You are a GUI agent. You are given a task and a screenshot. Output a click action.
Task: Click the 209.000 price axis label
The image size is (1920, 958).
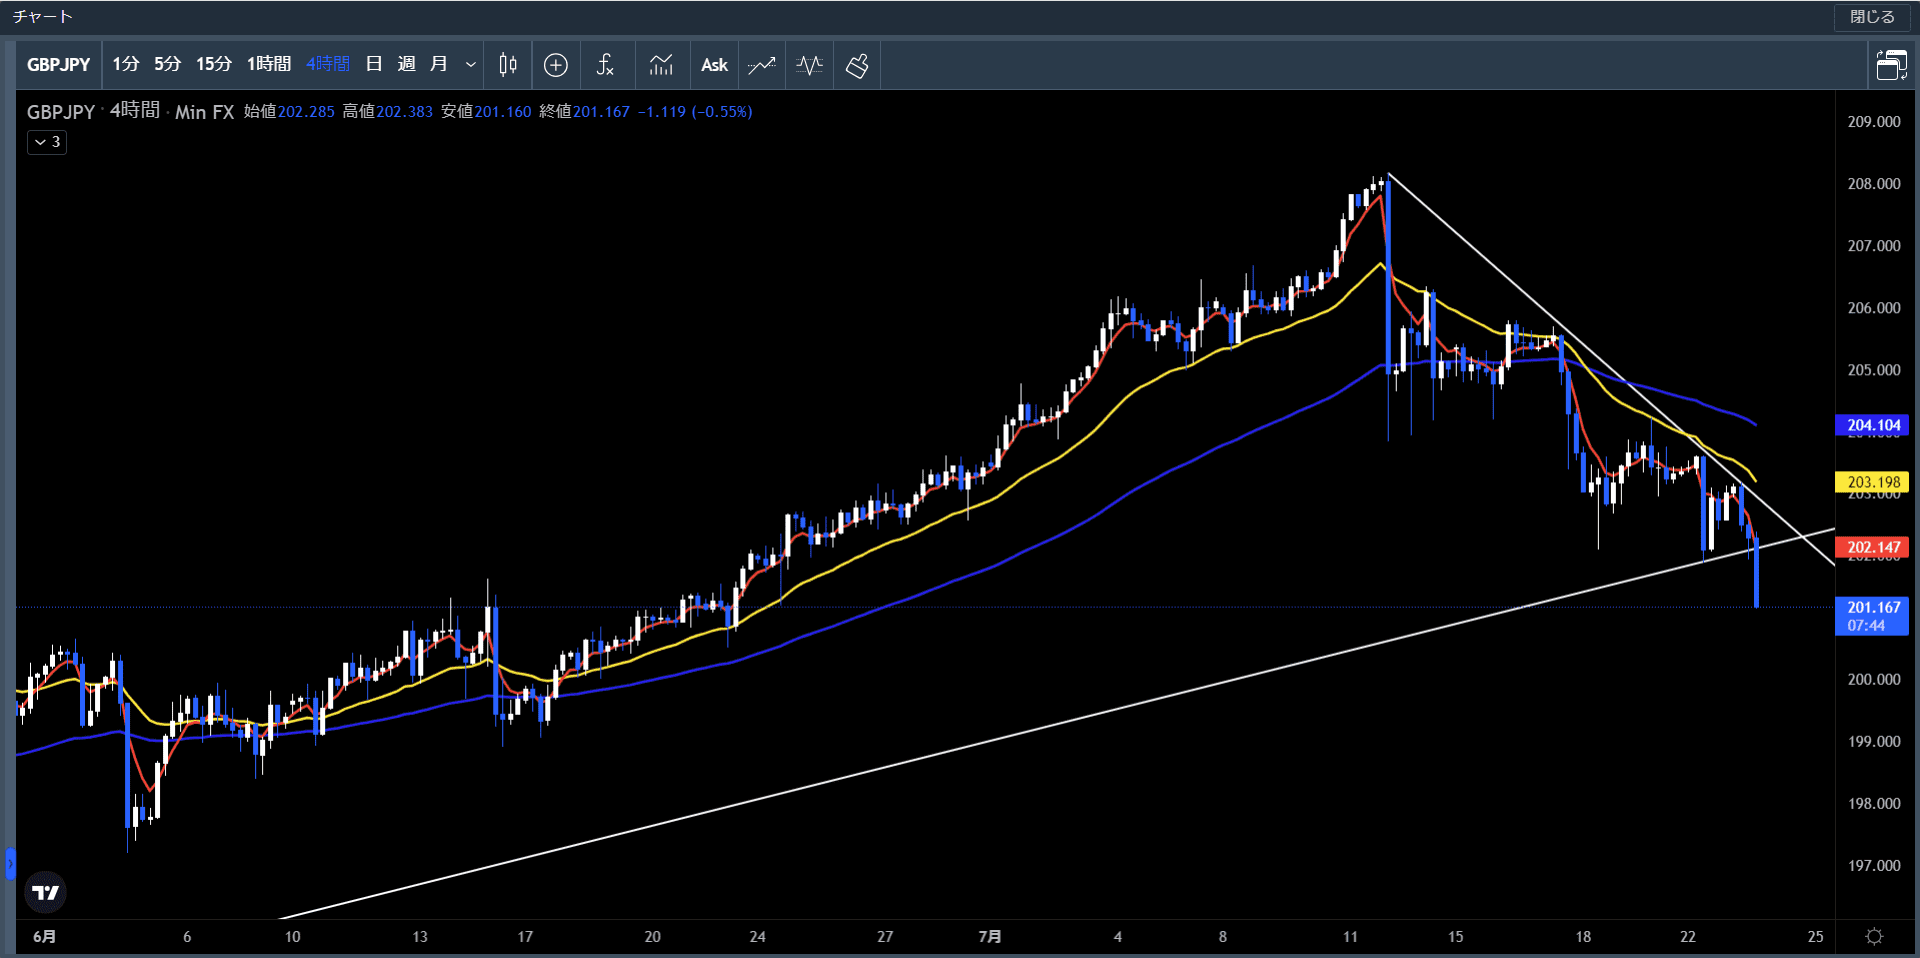click(x=1873, y=122)
